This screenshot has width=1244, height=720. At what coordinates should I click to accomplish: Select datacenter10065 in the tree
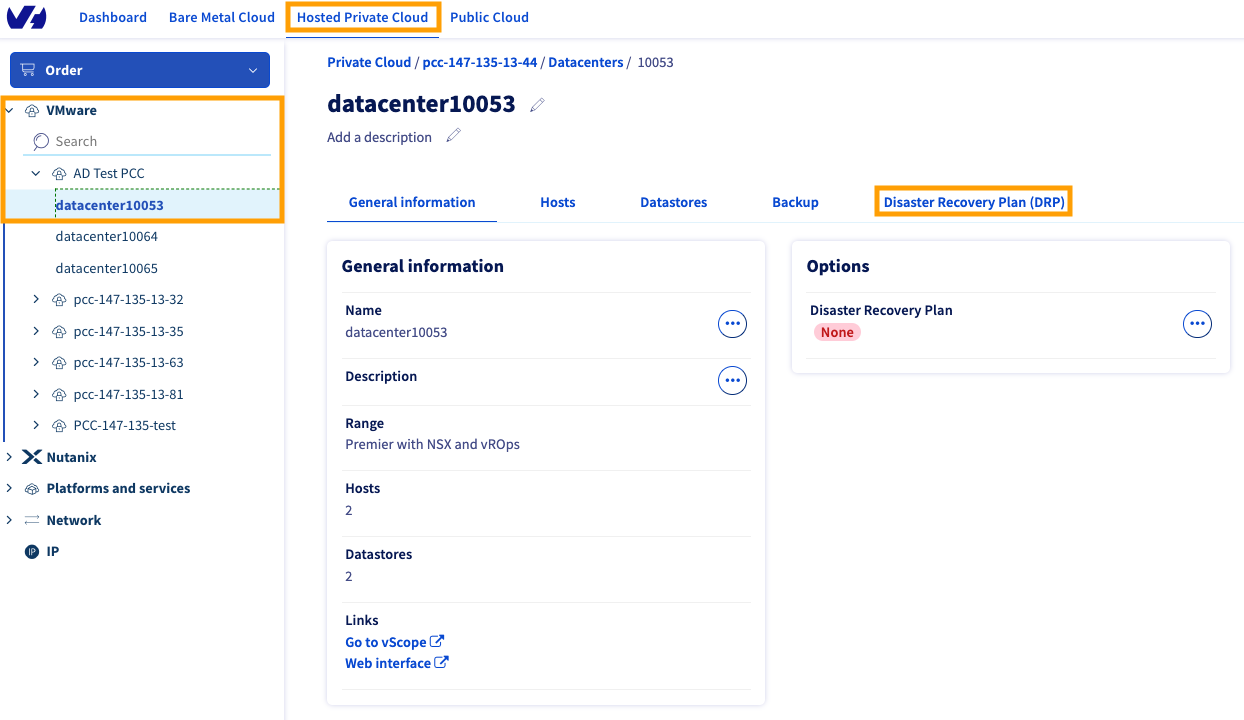(107, 268)
